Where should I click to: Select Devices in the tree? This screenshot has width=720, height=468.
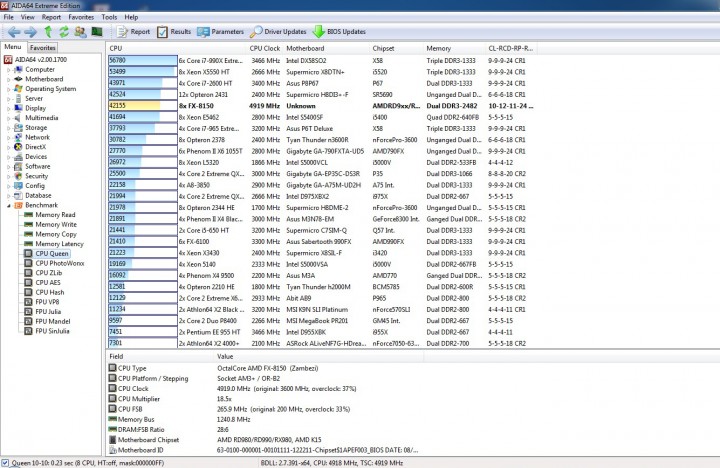coord(31,157)
